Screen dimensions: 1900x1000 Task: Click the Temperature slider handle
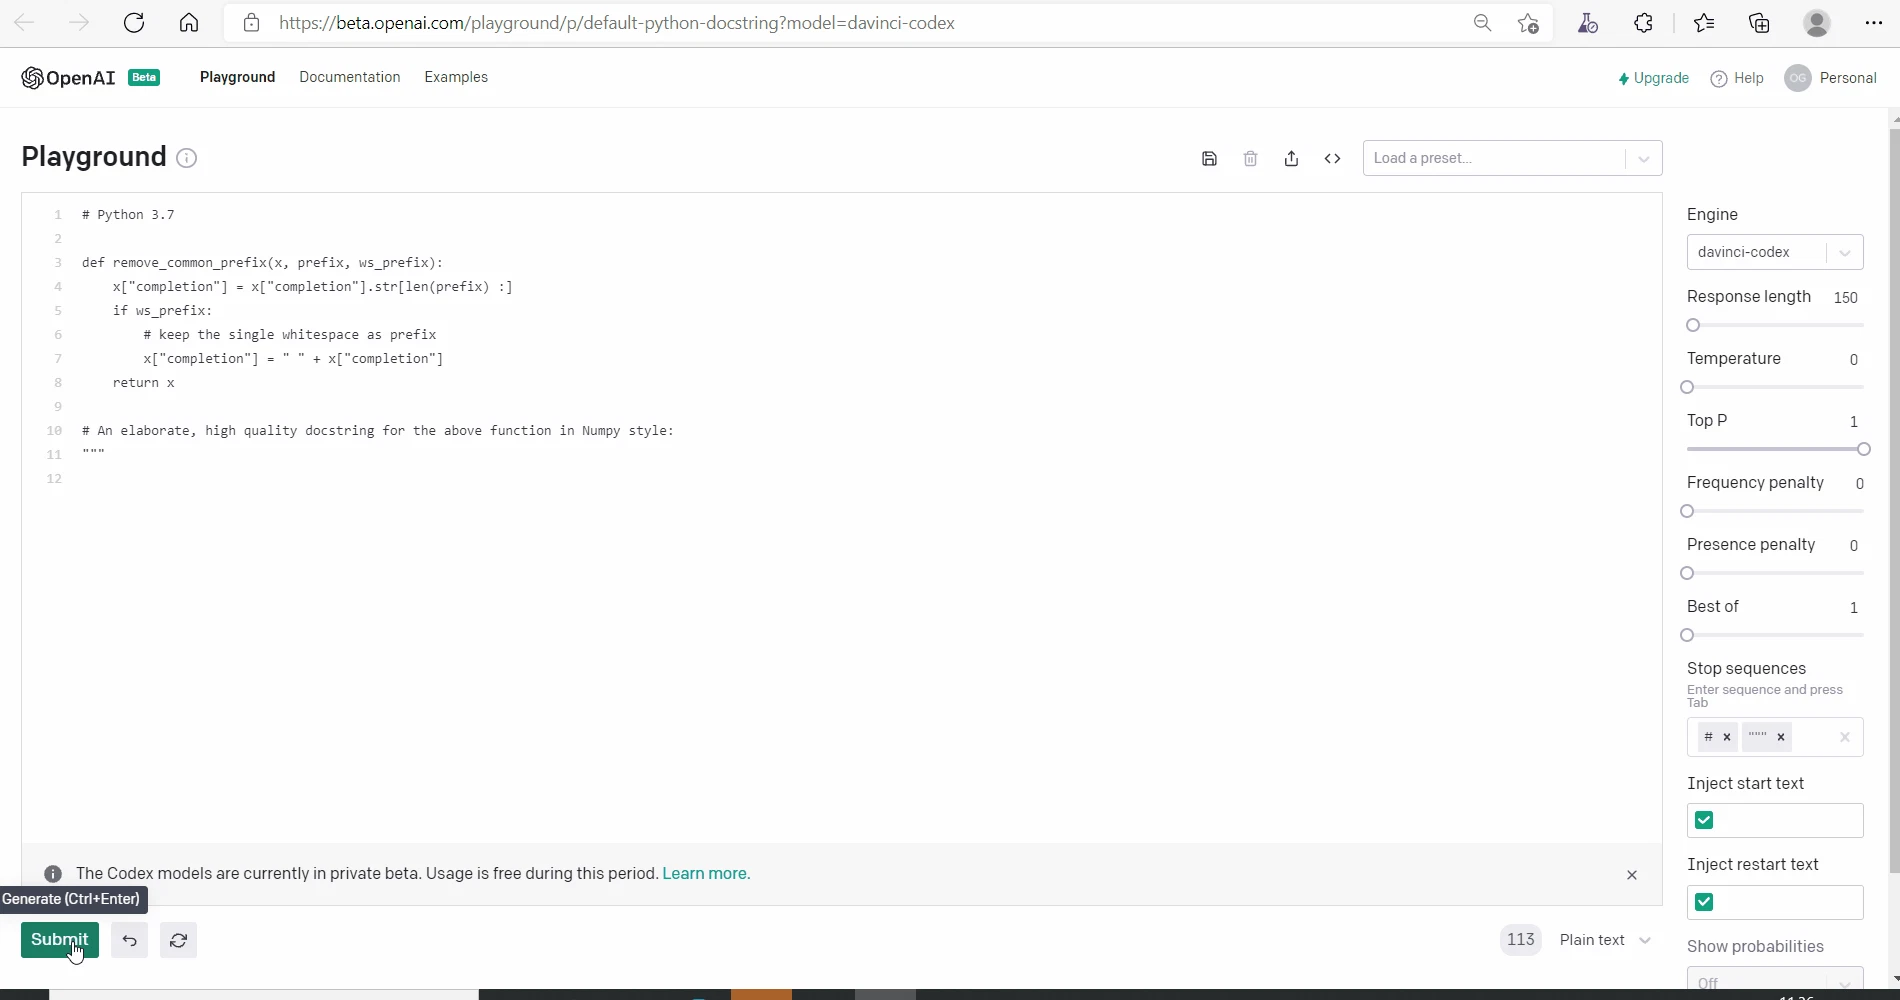point(1687,387)
